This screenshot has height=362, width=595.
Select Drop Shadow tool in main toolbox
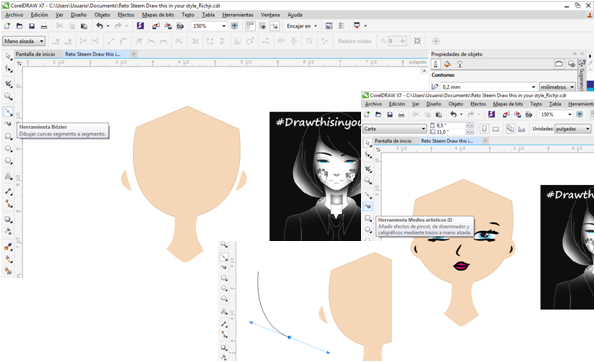(8, 219)
